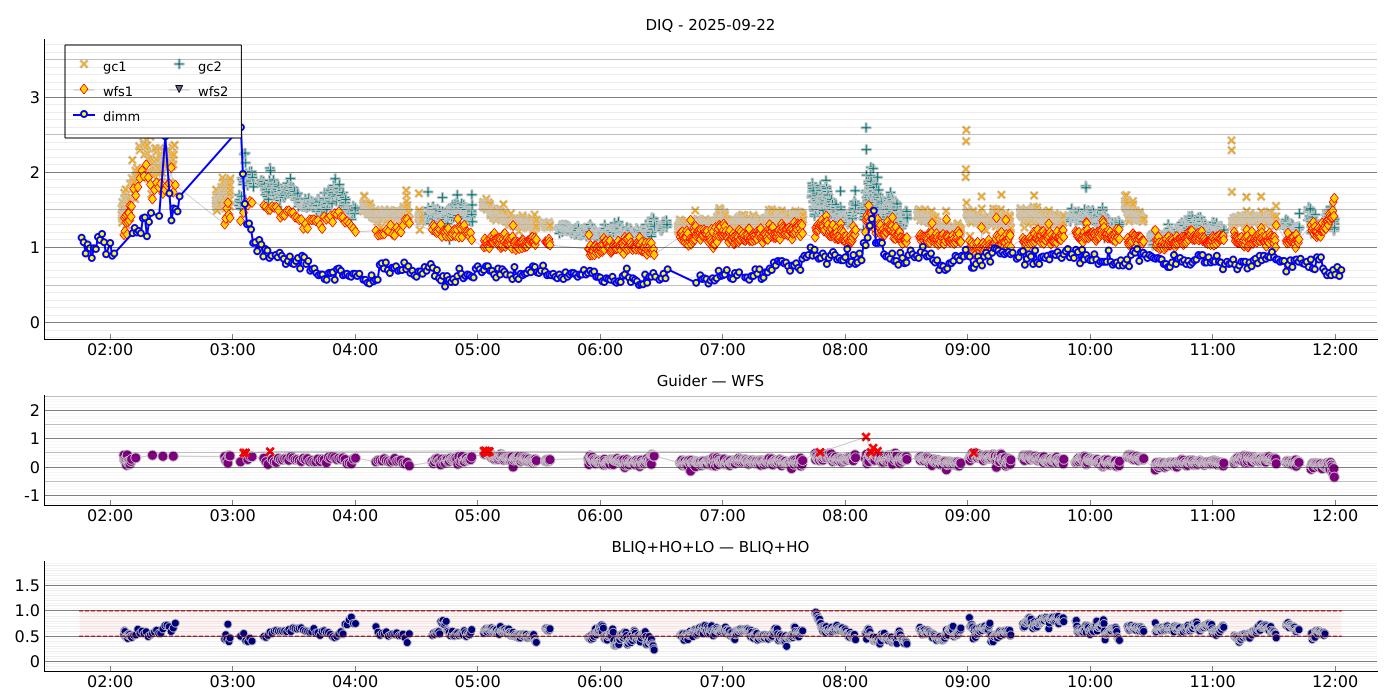Click the dimm legend label
The image size is (1400, 700).
click(x=121, y=116)
